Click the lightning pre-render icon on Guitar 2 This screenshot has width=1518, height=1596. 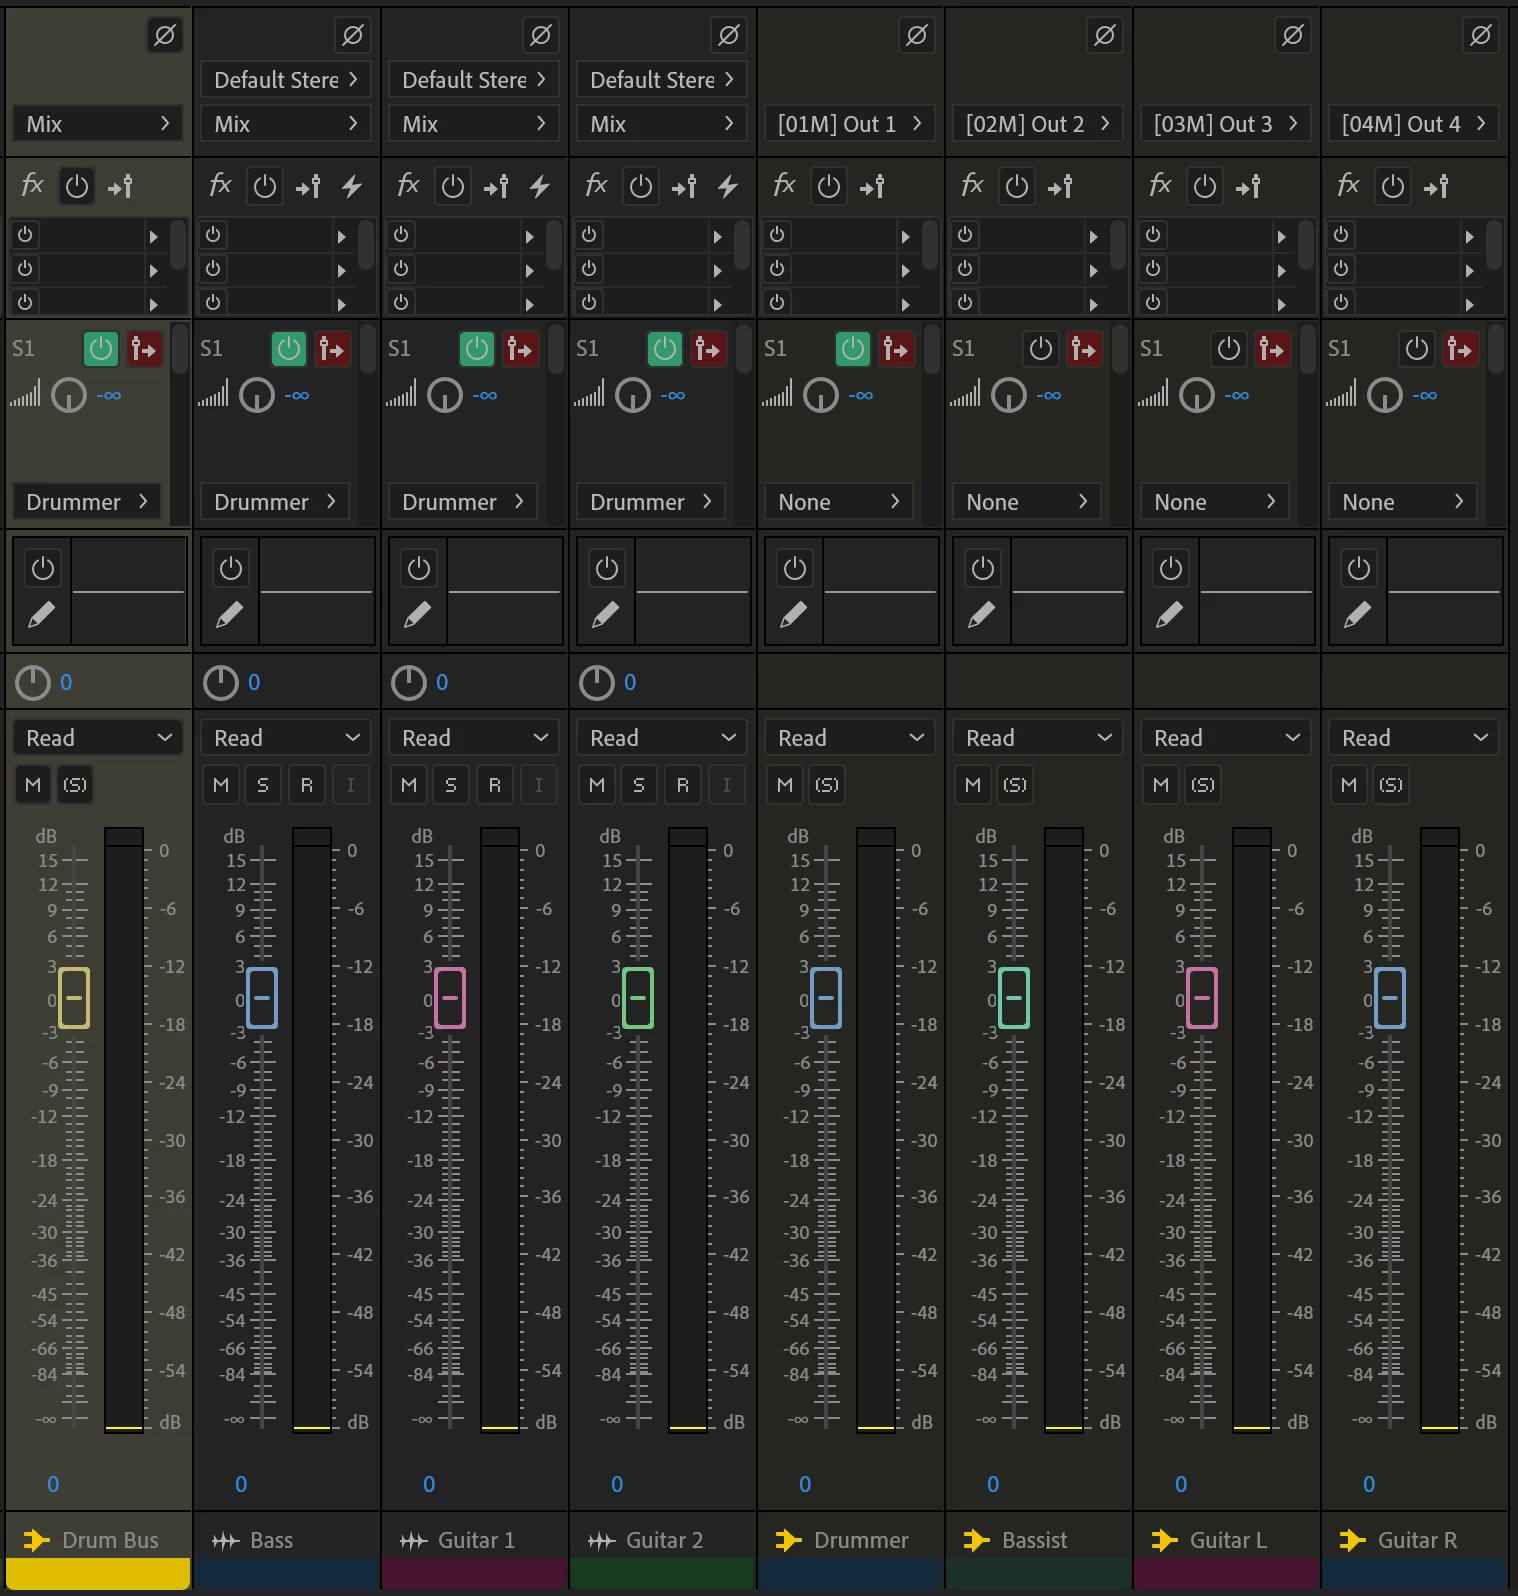[x=728, y=186]
